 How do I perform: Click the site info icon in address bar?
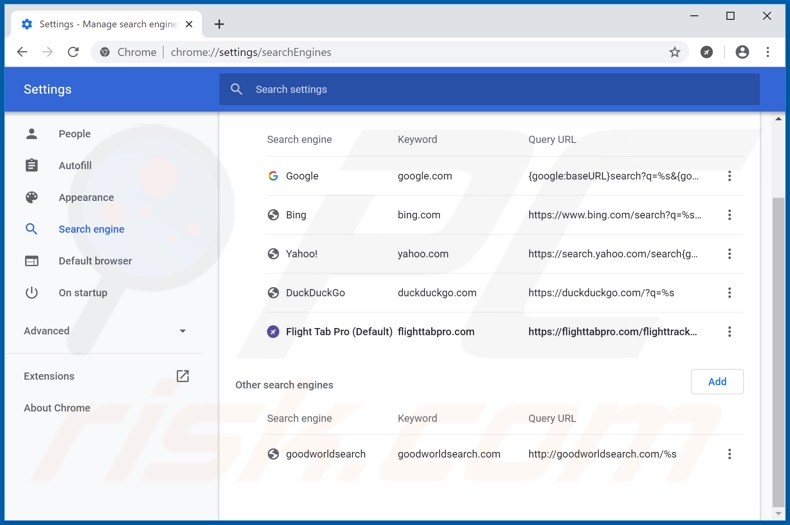105,52
